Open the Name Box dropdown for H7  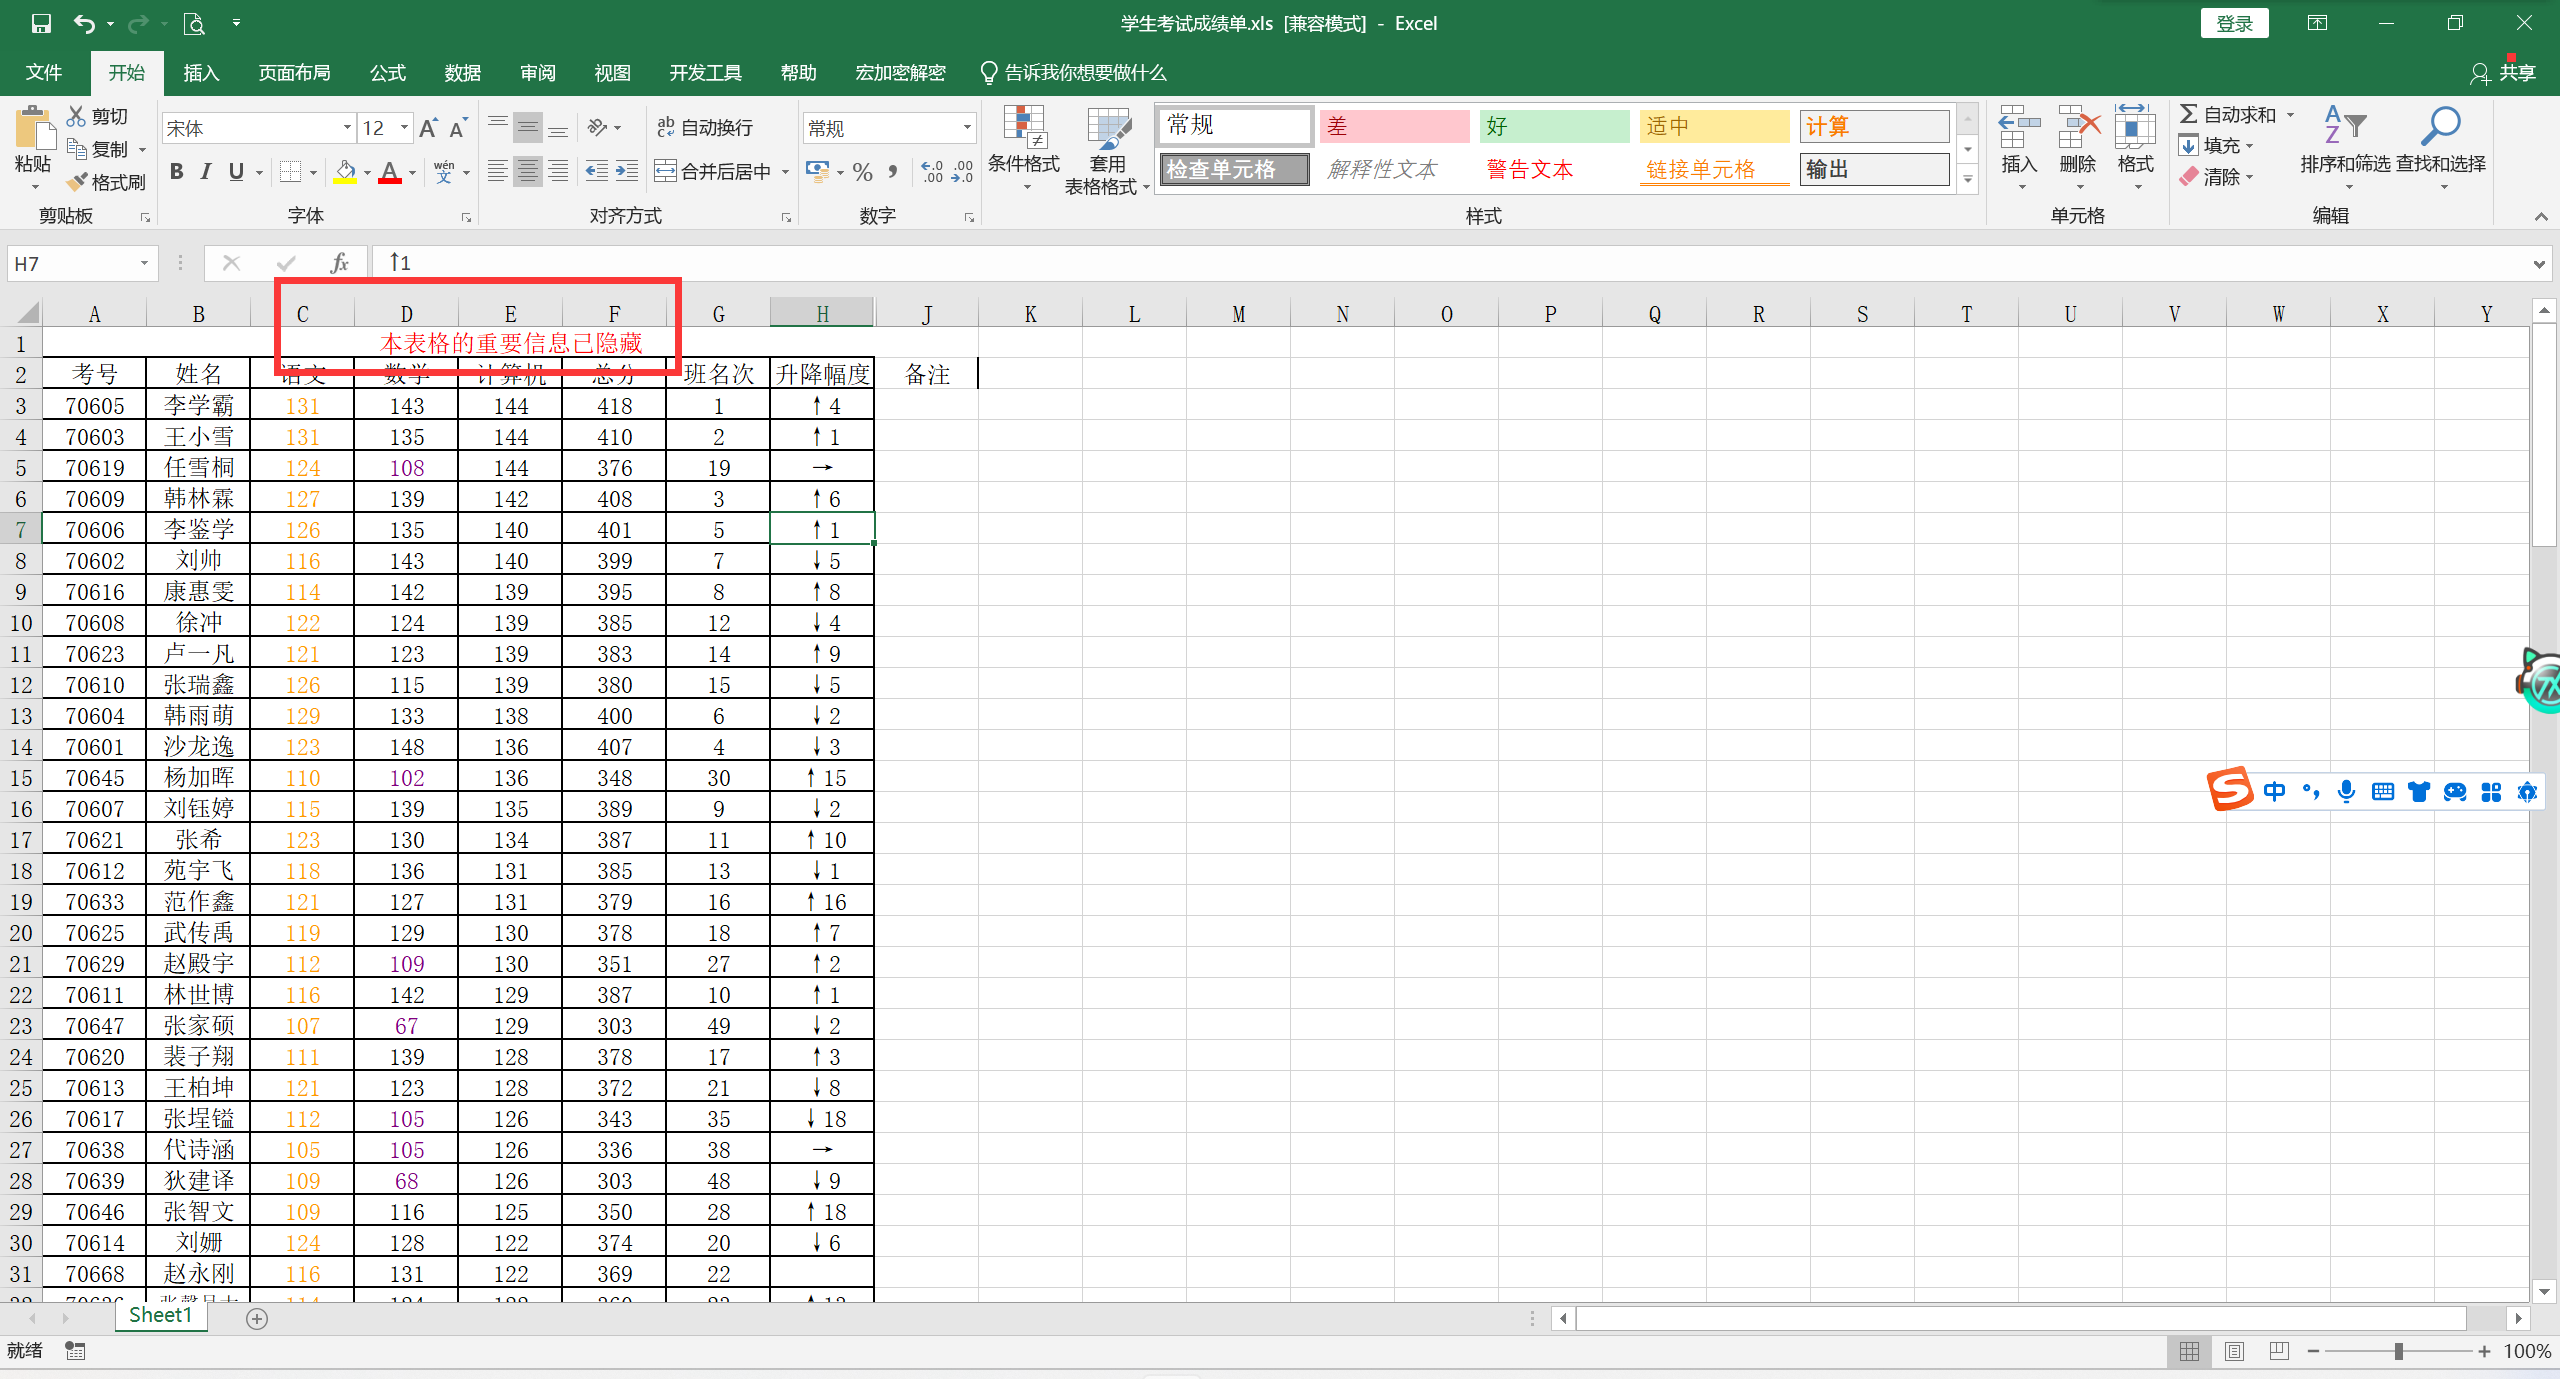[144, 263]
